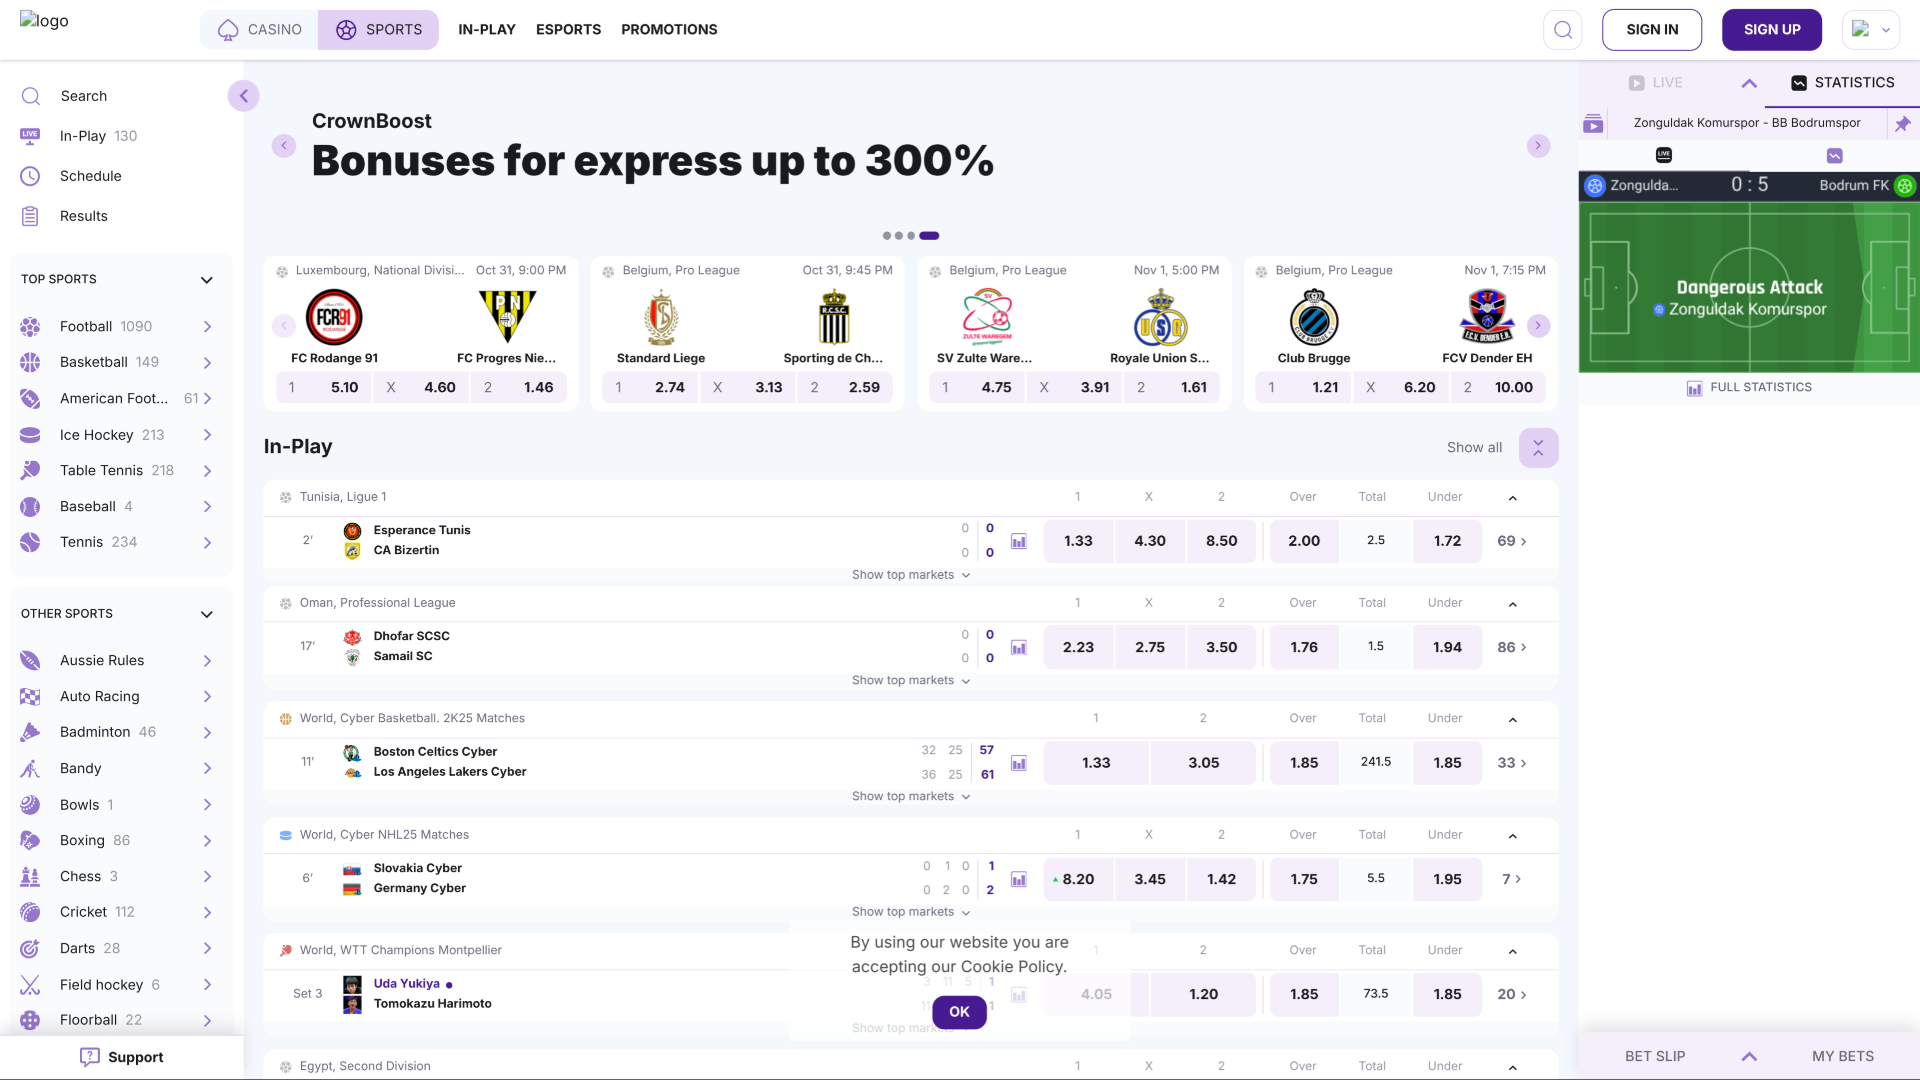The width and height of the screenshot is (1920, 1080).
Task: Select the last banner carousel dot
Action: click(x=929, y=236)
